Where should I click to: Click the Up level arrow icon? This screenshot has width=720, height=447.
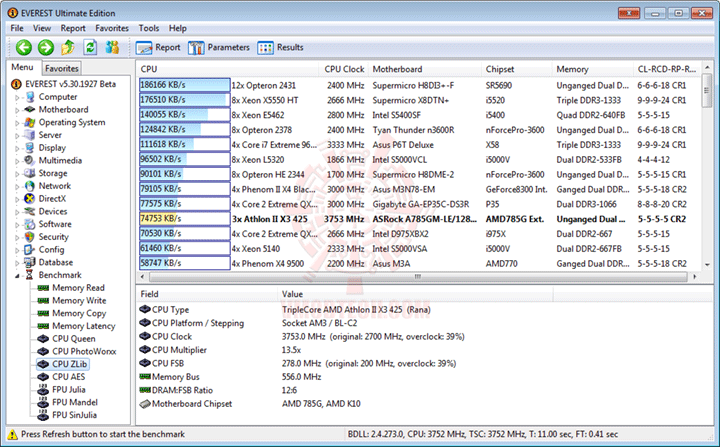68,47
